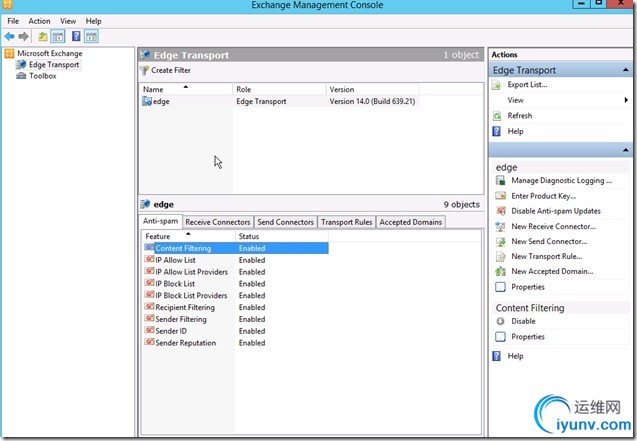Viewport: 637px width, 441px height.
Task: Click the Manage Diagnostic Logging icon
Action: point(500,181)
